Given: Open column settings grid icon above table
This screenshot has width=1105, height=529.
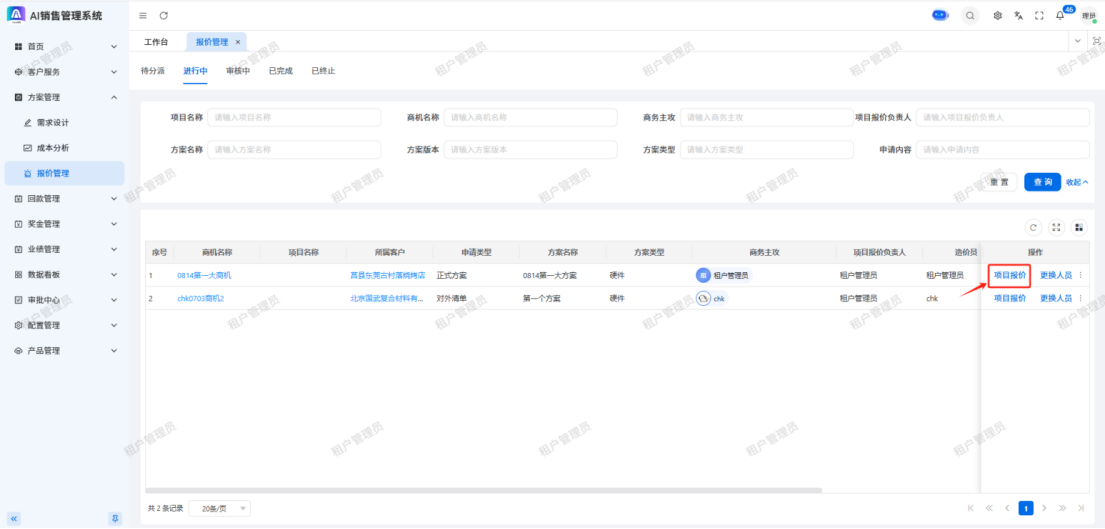Looking at the screenshot, I should (1078, 227).
